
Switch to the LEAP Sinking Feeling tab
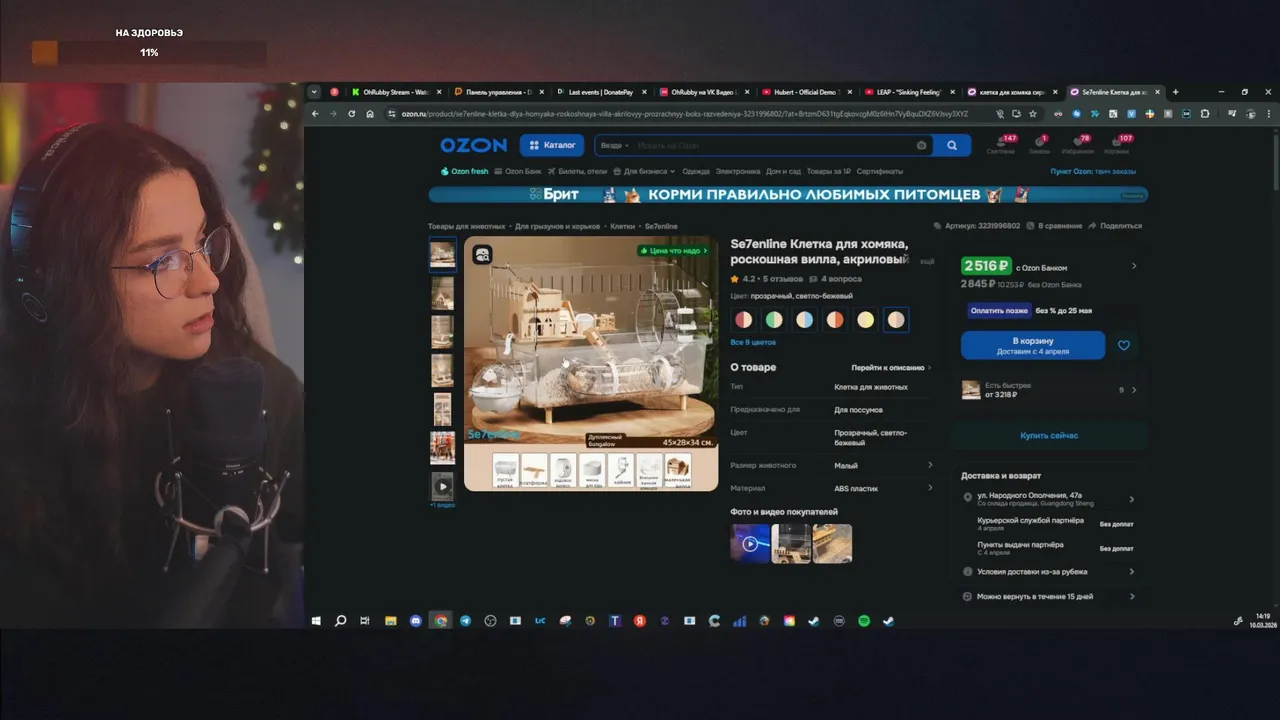(x=907, y=92)
